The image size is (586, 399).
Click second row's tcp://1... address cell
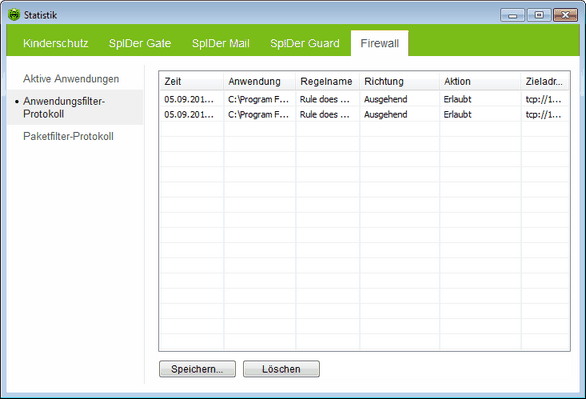pos(545,115)
